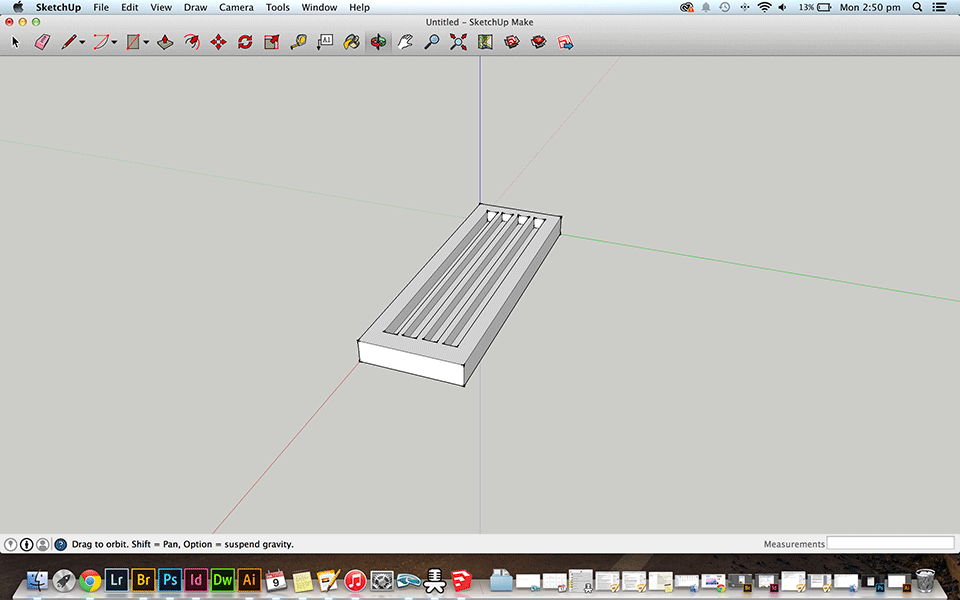Open Add Location from the toolbar
Viewport: 960px width, 600px height.
(x=485, y=42)
